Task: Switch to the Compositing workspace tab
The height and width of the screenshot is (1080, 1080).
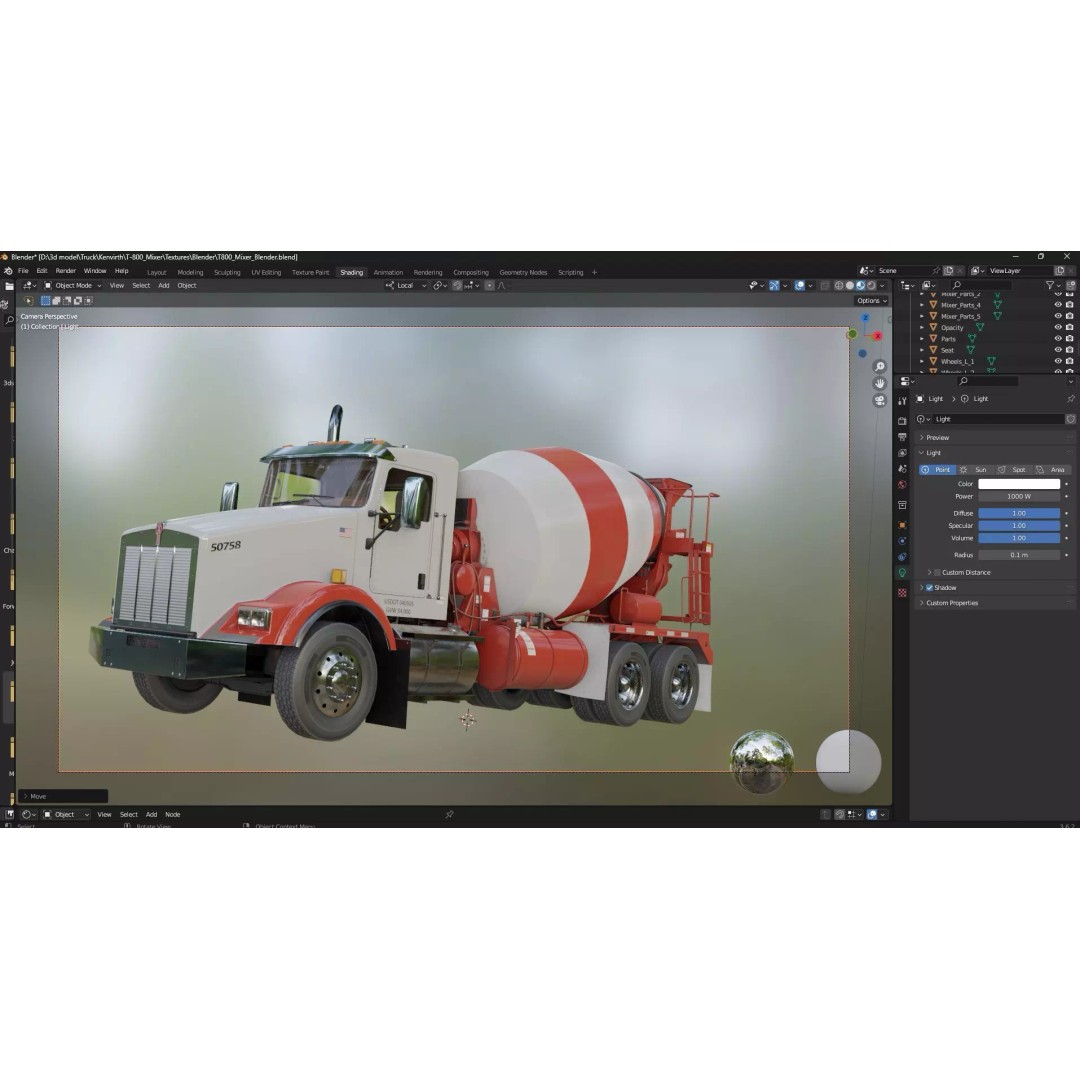Action: click(470, 272)
